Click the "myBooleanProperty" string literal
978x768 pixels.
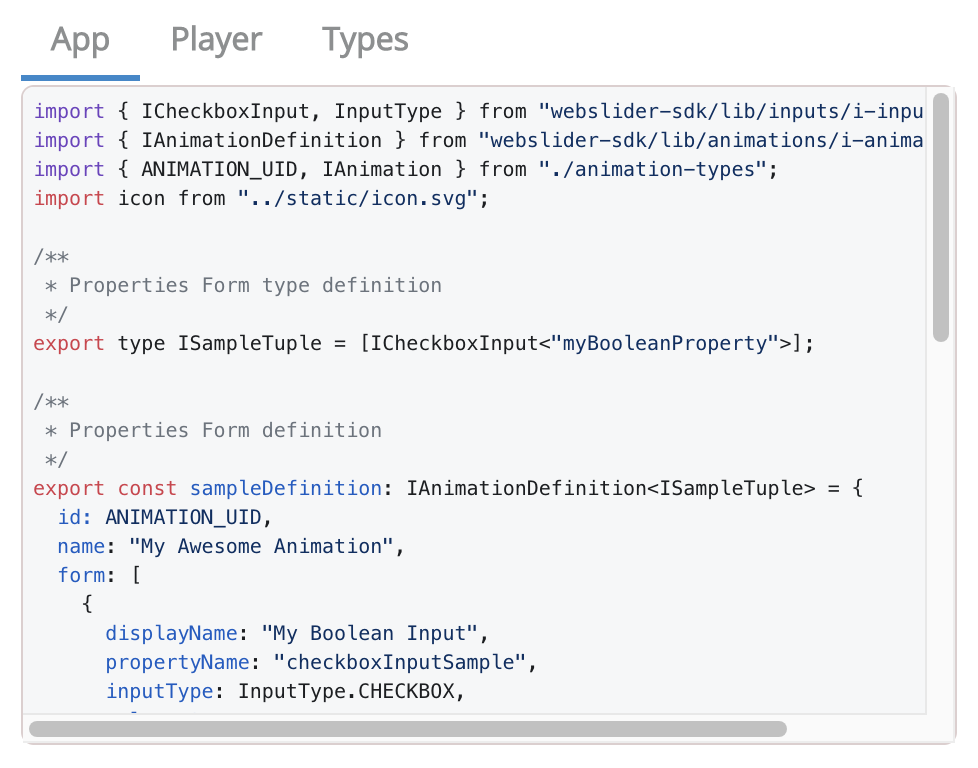pyautogui.click(x=665, y=344)
